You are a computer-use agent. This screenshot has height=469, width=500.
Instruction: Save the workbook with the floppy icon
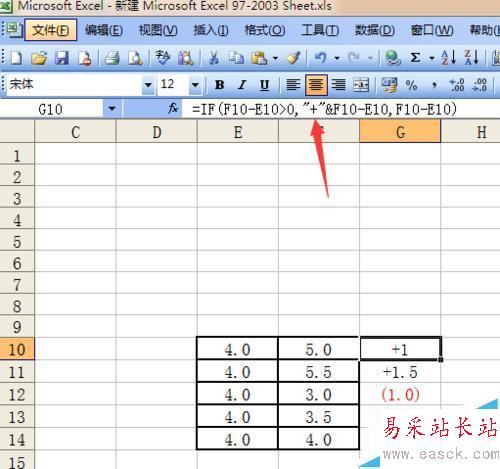[x=62, y=58]
